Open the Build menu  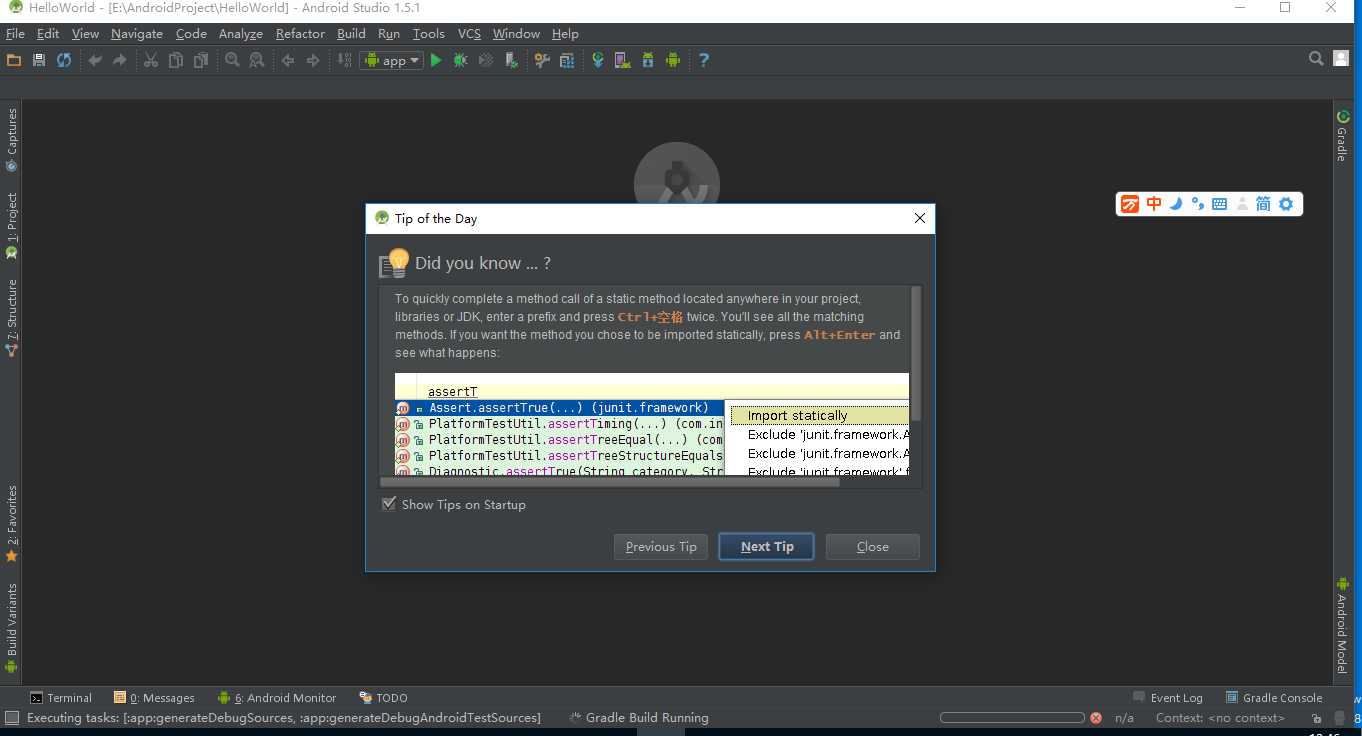[351, 33]
